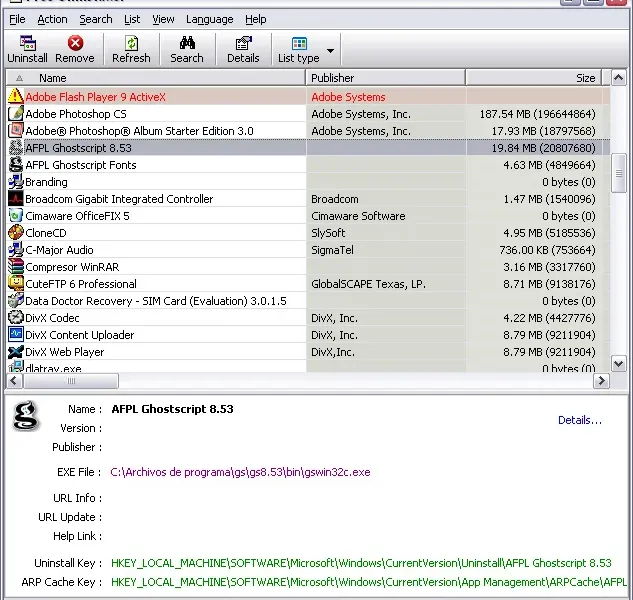Viewport: 633px width, 600px height.
Task: Click the horizontal scrollbar thumb
Action: click(x=71, y=380)
